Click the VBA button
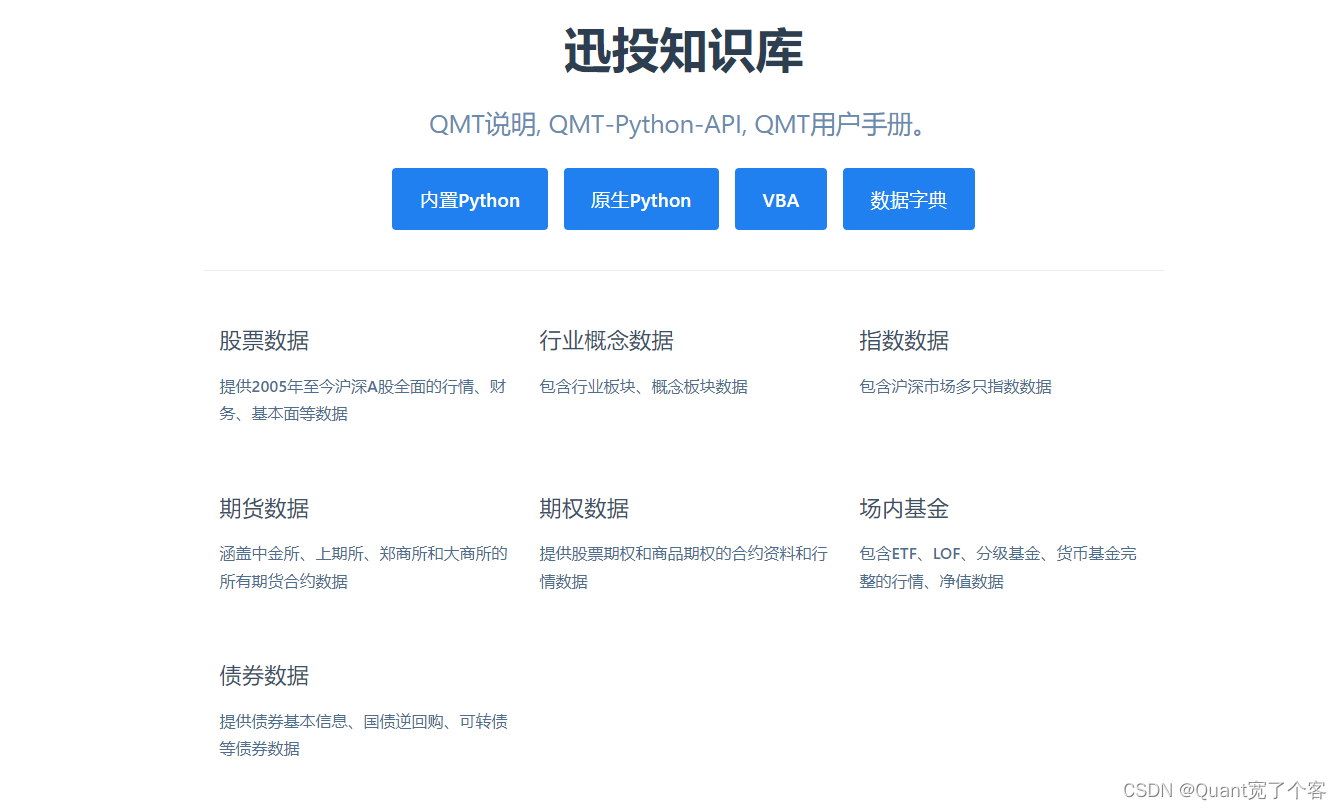This screenshot has height=810, width=1341. point(781,199)
